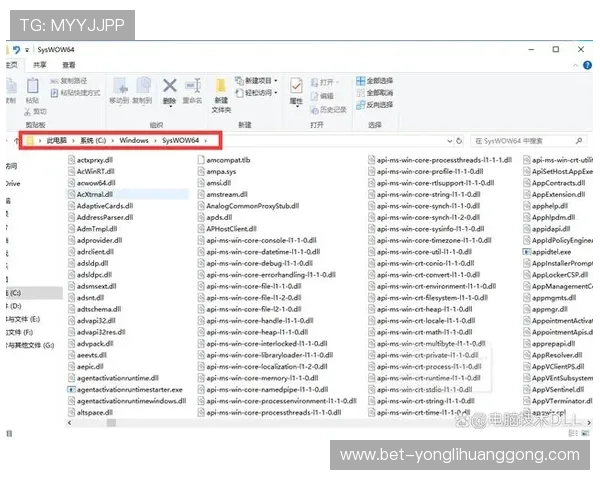Click SysWOW64 in the address breadcrumb
This screenshot has width=600, height=480.
point(180,140)
